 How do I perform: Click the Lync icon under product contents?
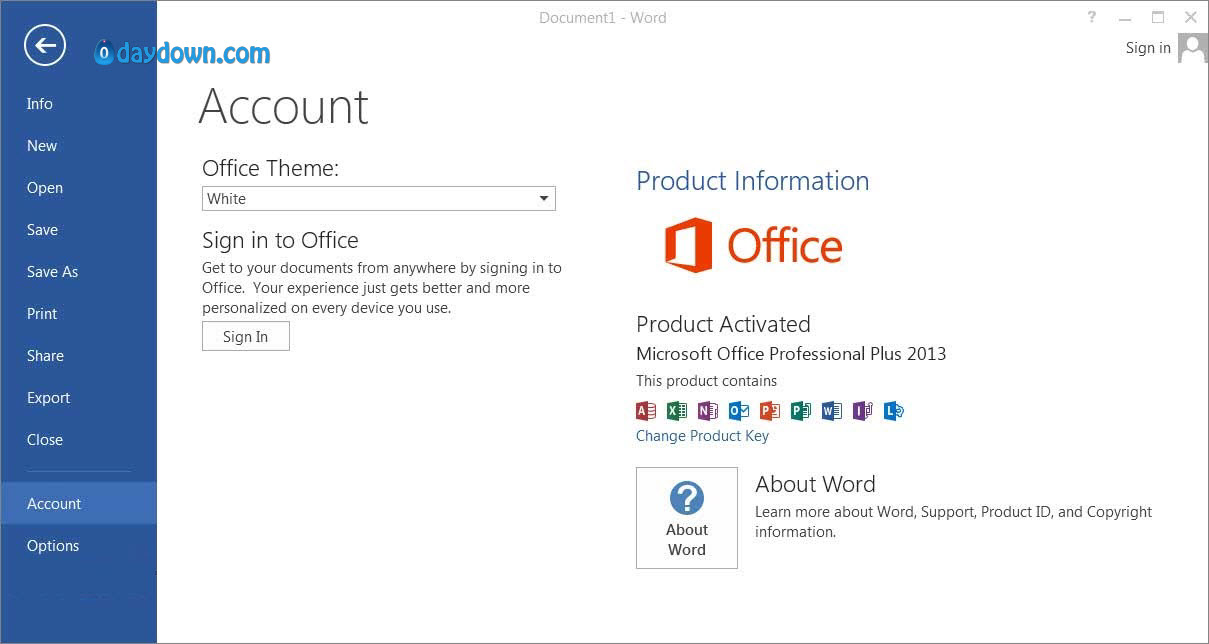(894, 410)
